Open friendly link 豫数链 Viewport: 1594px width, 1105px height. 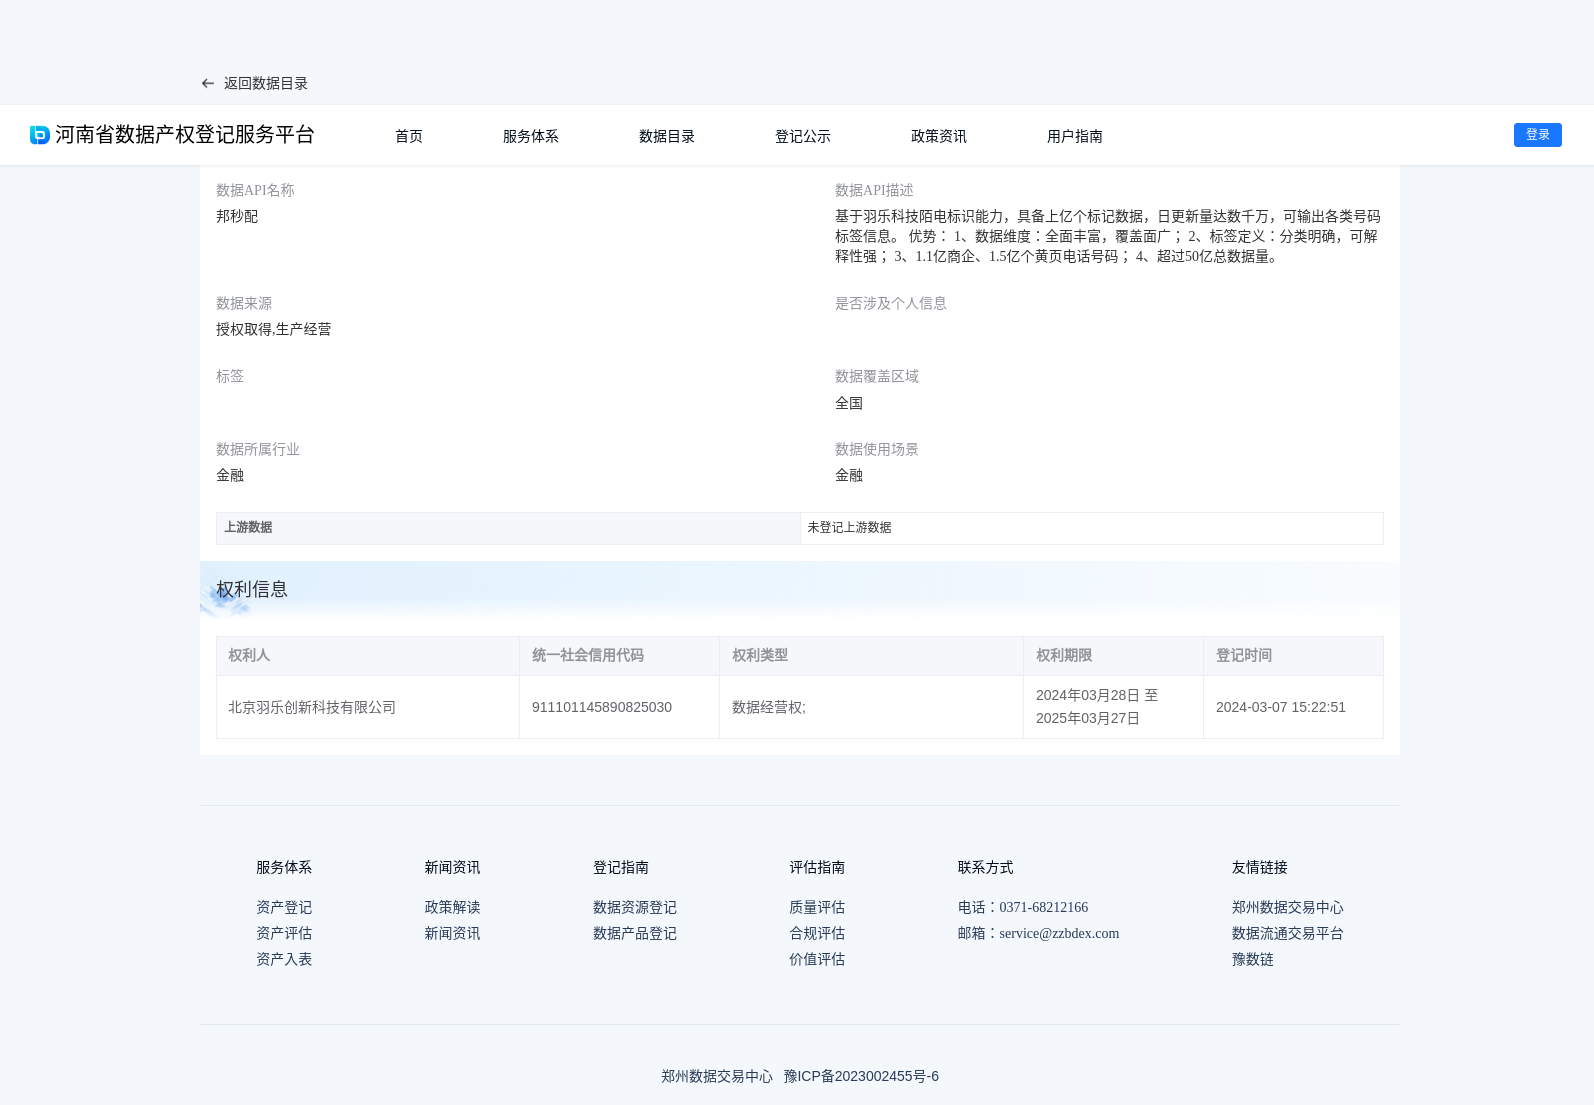[1253, 959]
